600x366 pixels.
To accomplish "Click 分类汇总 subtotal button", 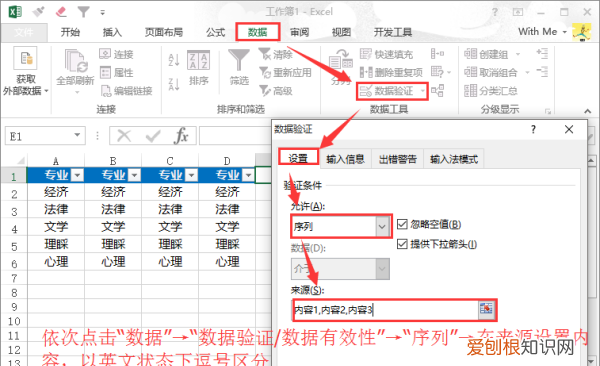I will [x=491, y=91].
